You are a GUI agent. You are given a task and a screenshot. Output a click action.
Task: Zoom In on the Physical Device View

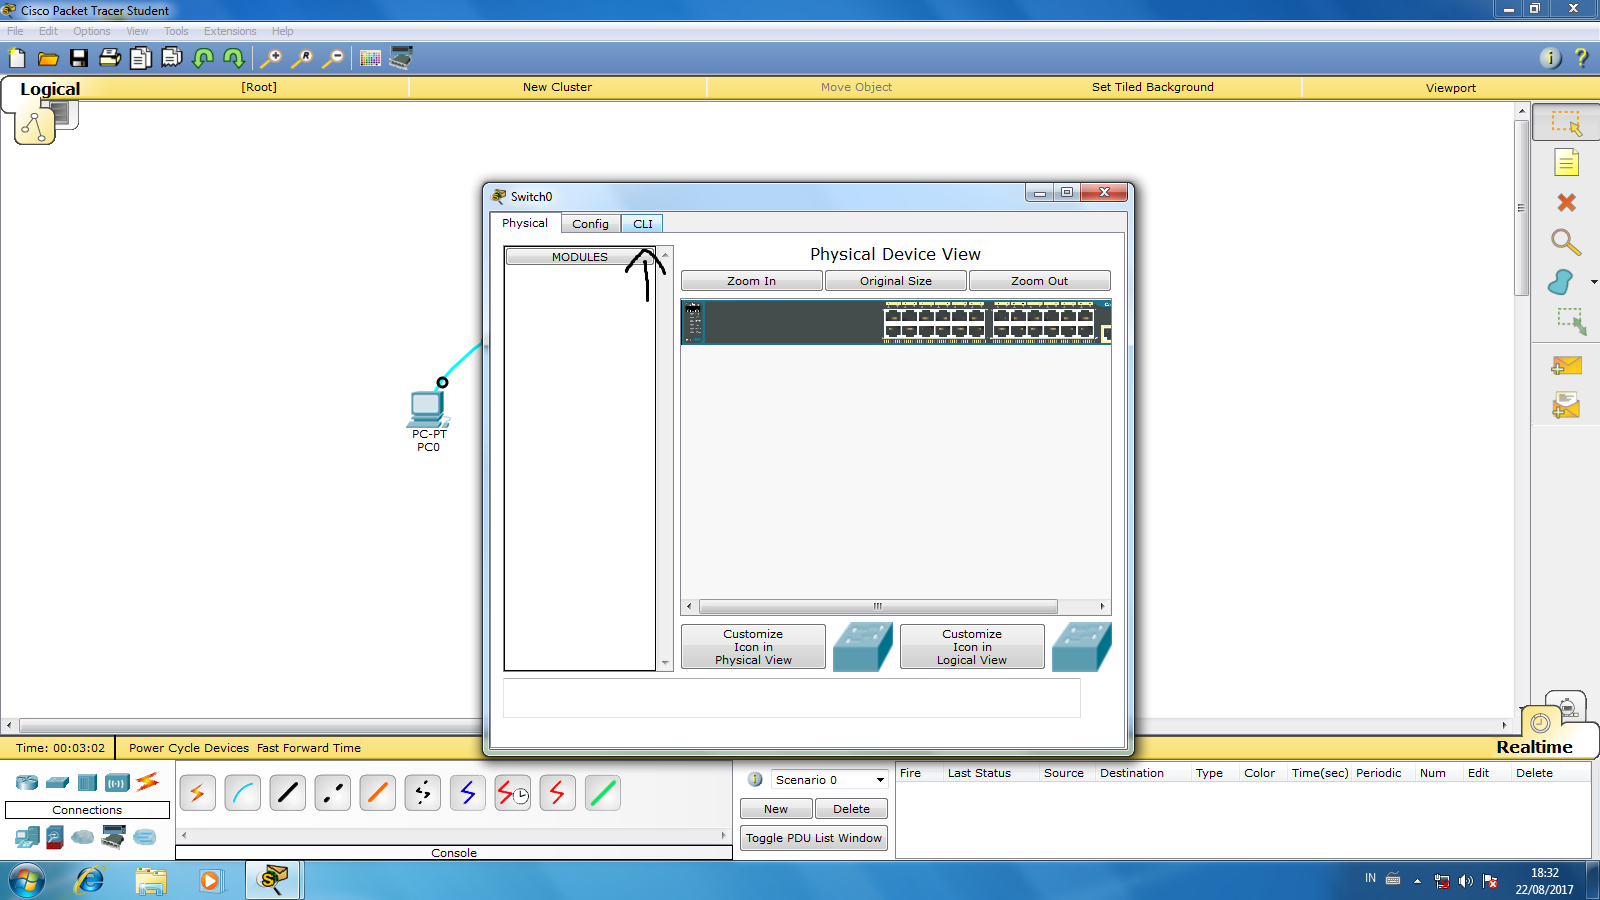coord(751,280)
